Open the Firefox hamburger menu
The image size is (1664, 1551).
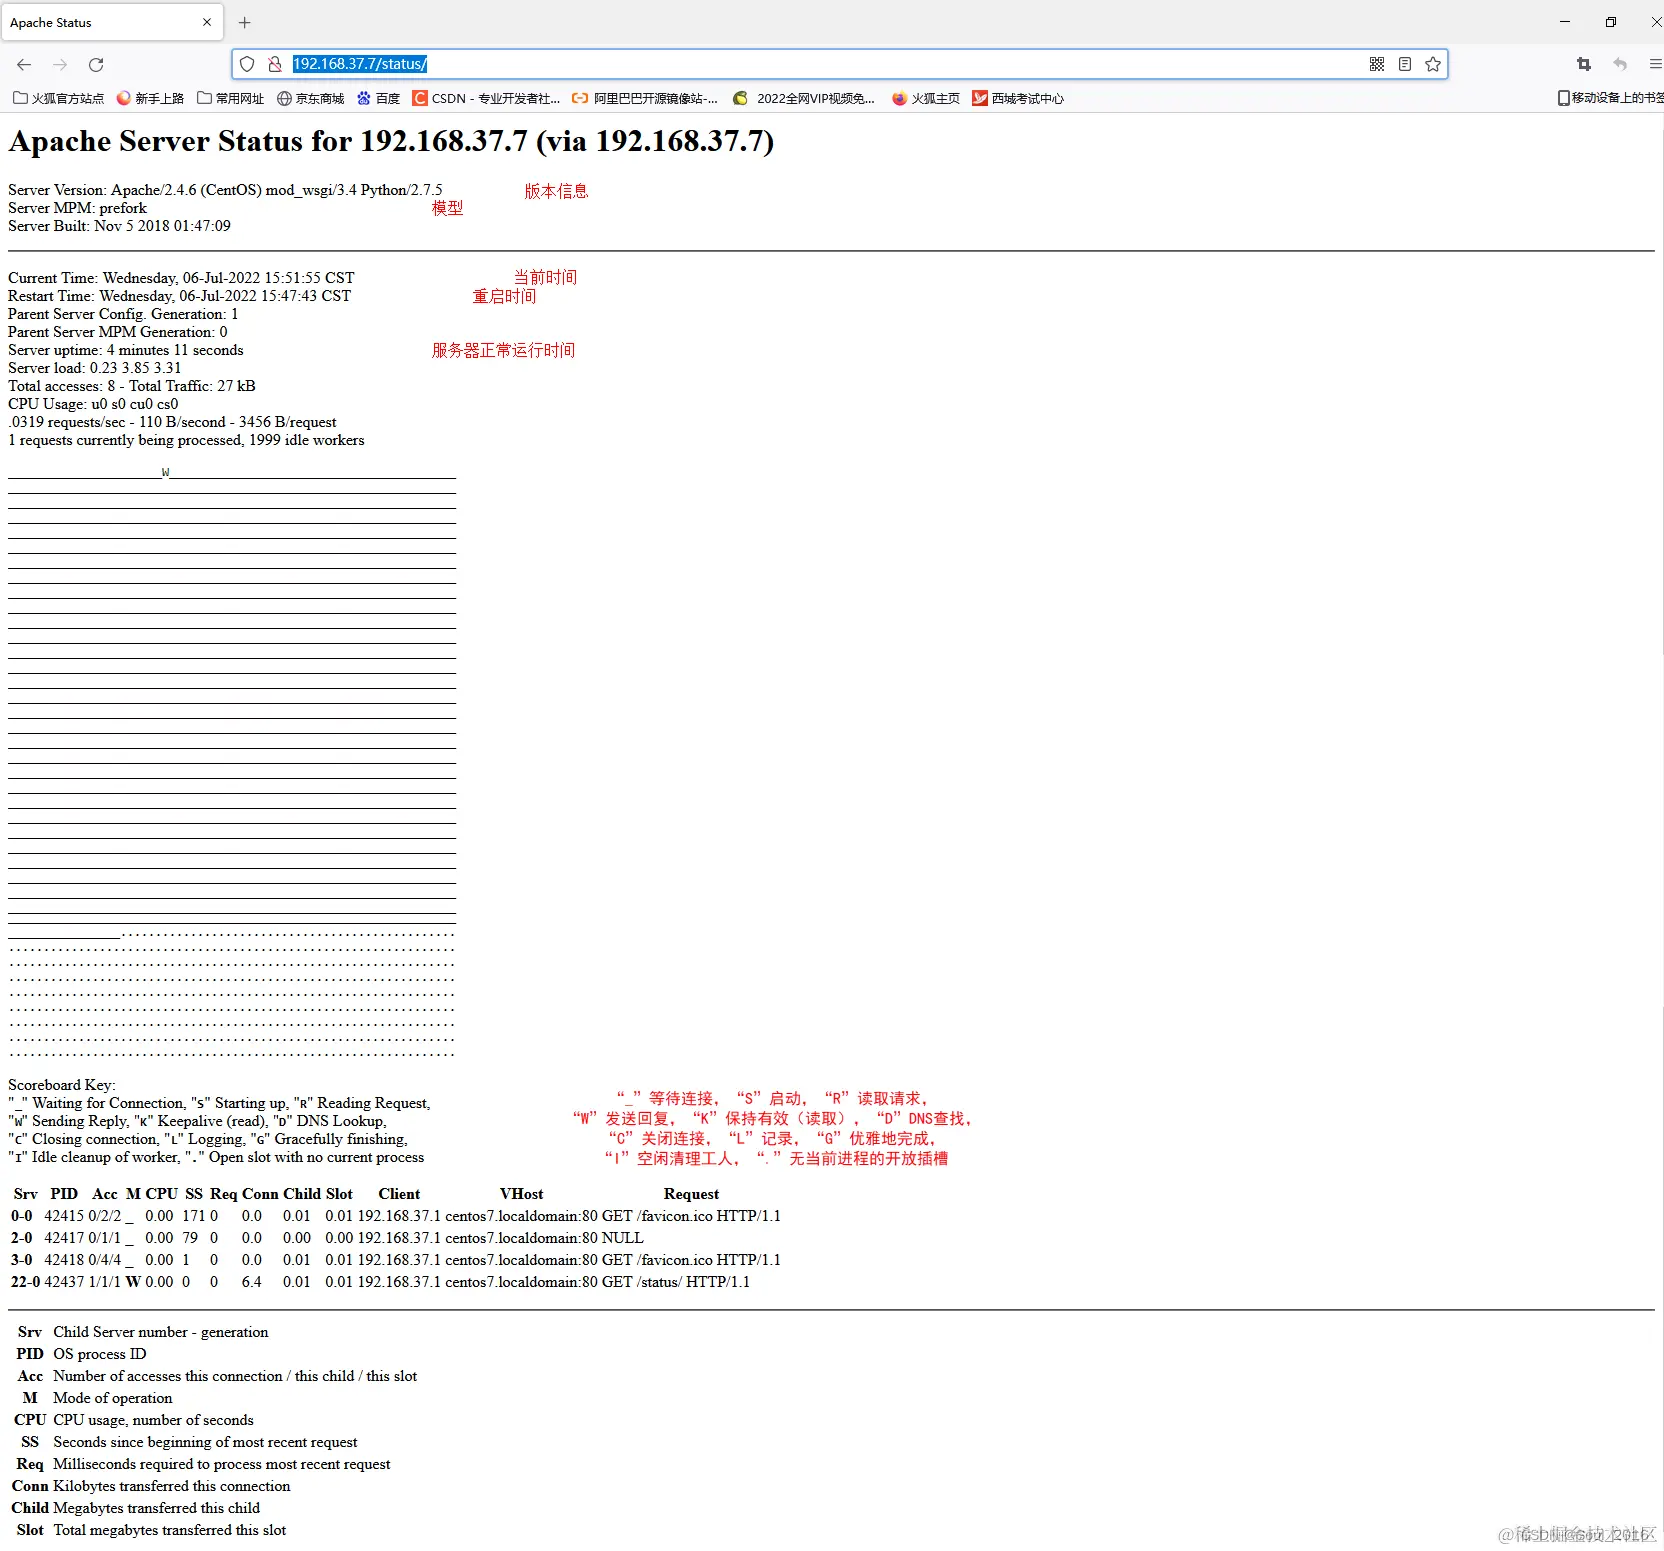coord(1655,64)
